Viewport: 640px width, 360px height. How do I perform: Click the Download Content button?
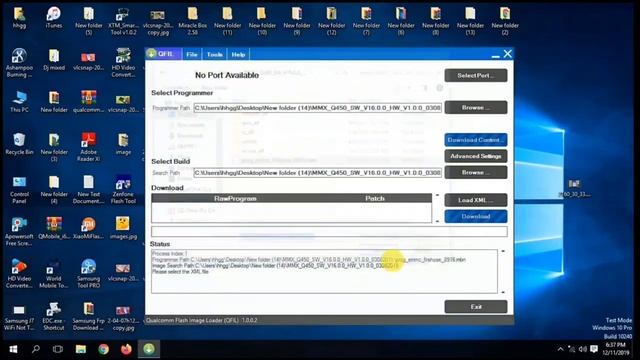(x=476, y=140)
